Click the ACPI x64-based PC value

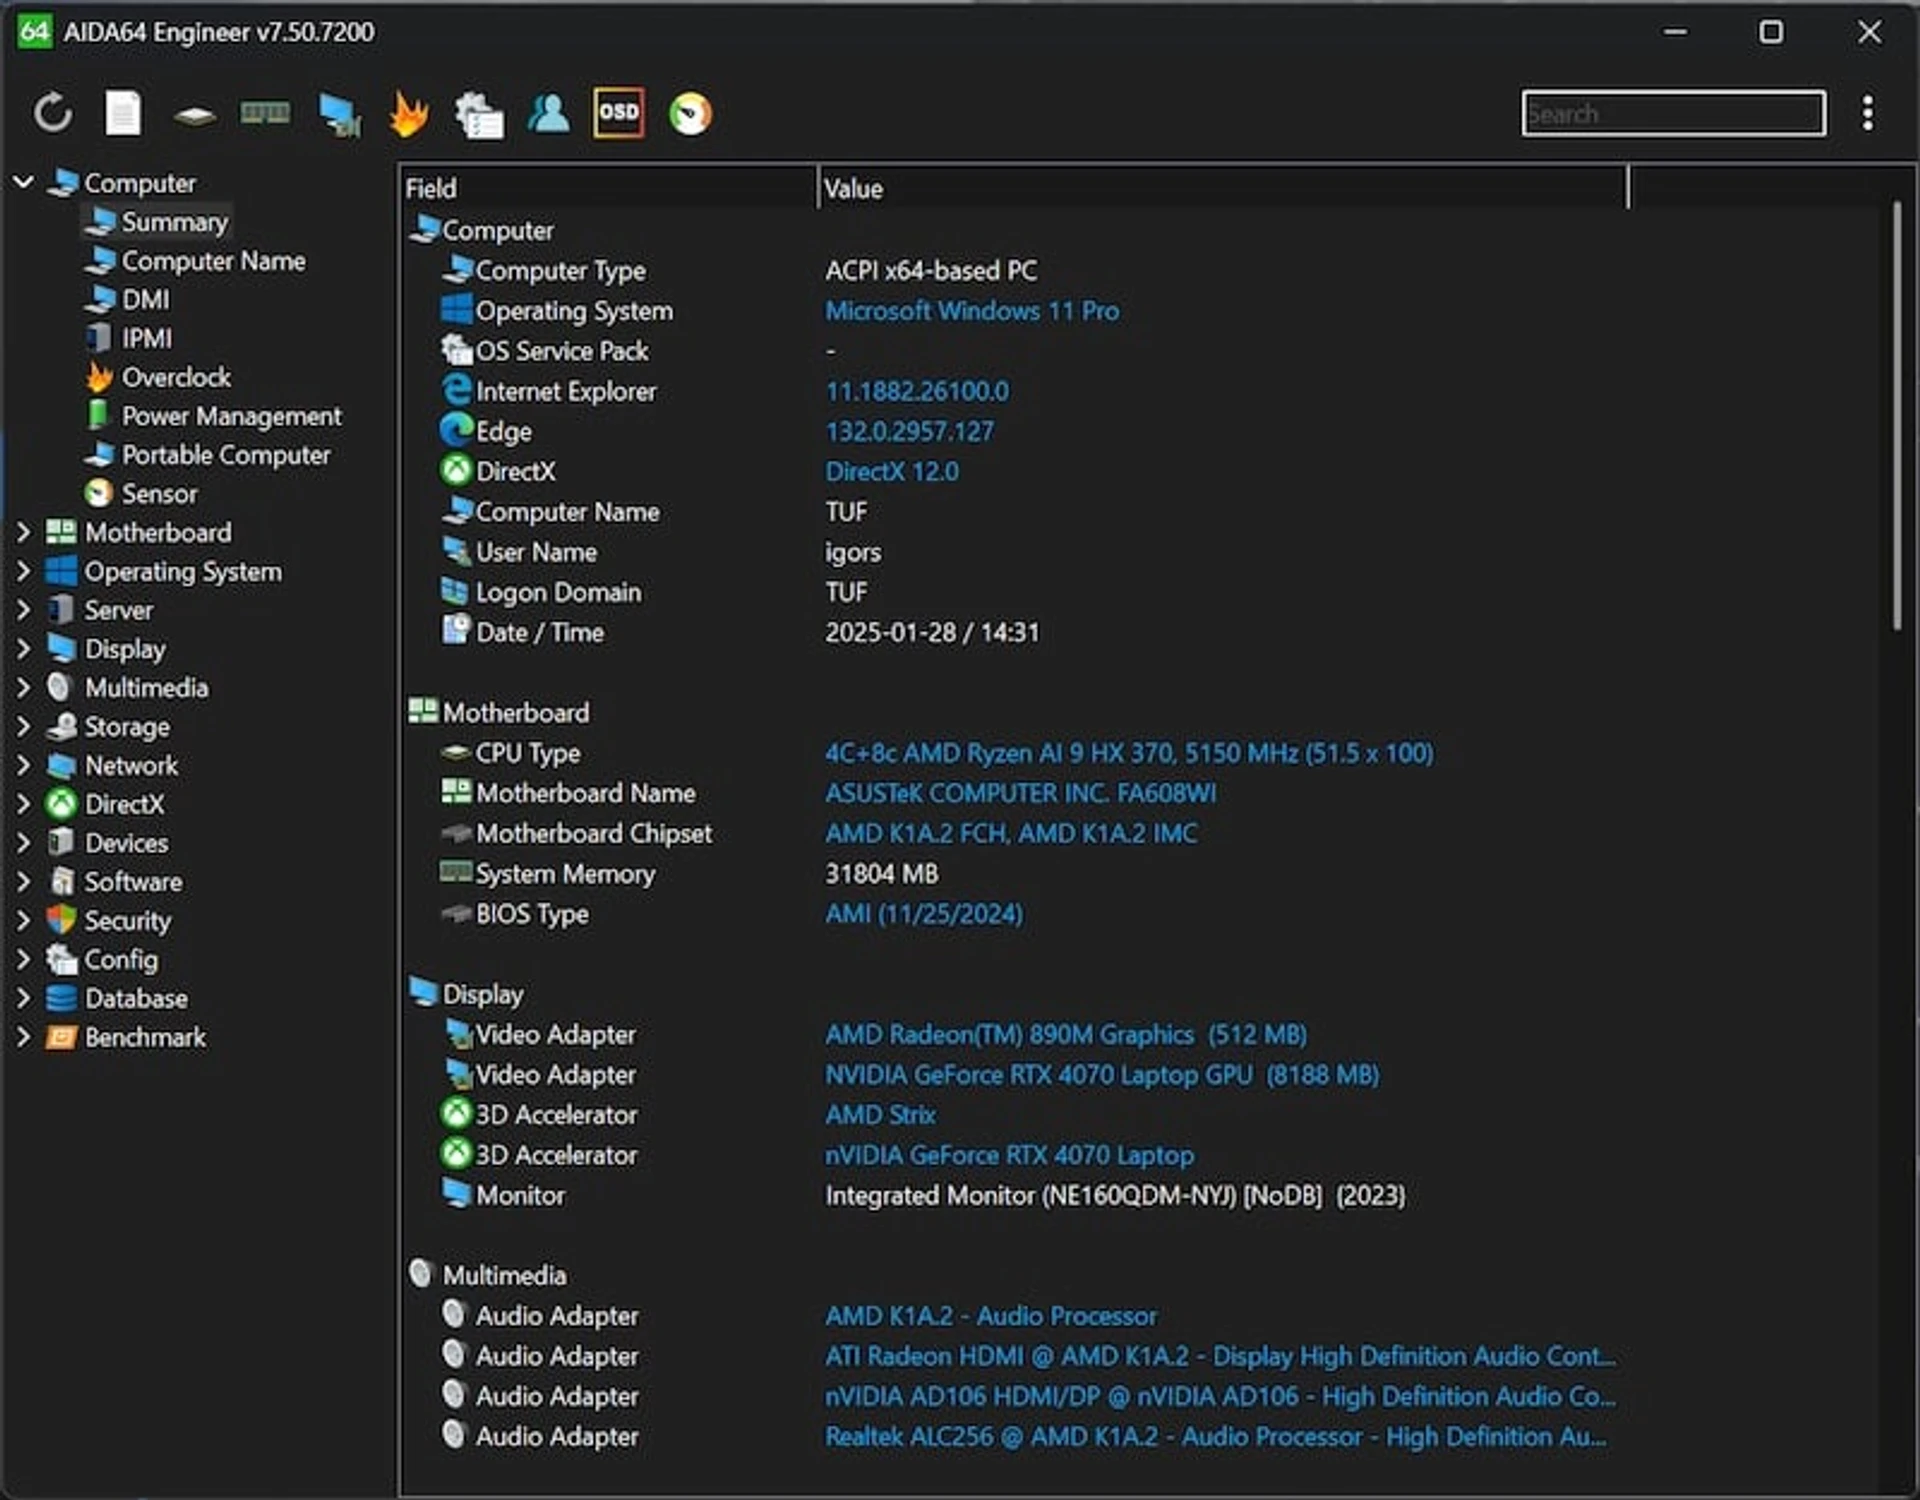coord(930,270)
